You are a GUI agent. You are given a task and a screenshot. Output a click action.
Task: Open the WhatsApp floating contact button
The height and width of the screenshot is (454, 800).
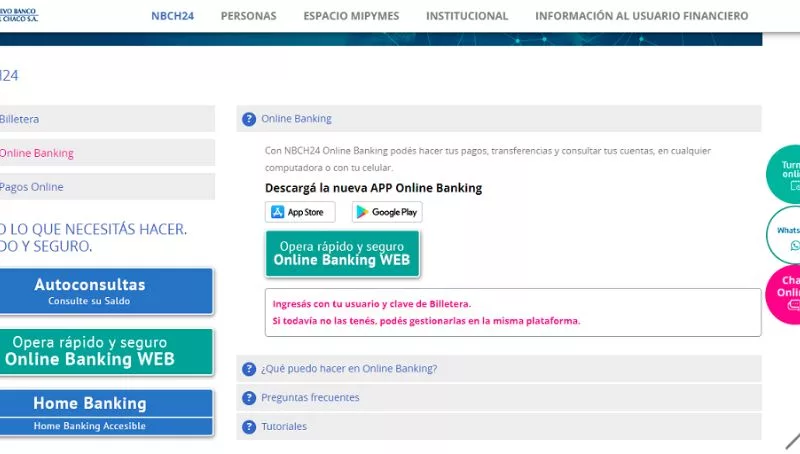coord(785,237)
